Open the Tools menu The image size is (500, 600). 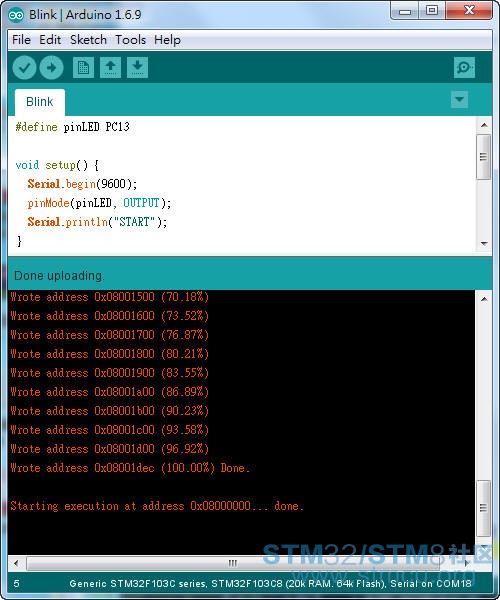[131, 40]
